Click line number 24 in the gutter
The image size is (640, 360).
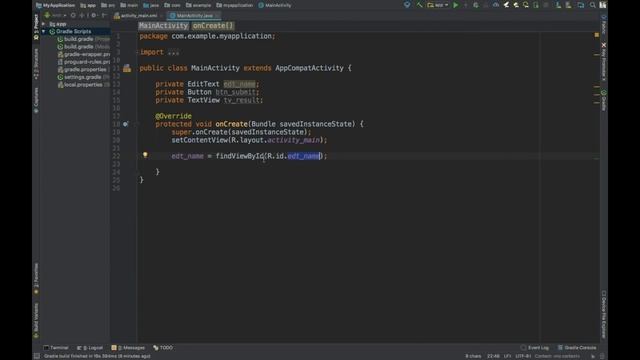(x=116, y=172)
